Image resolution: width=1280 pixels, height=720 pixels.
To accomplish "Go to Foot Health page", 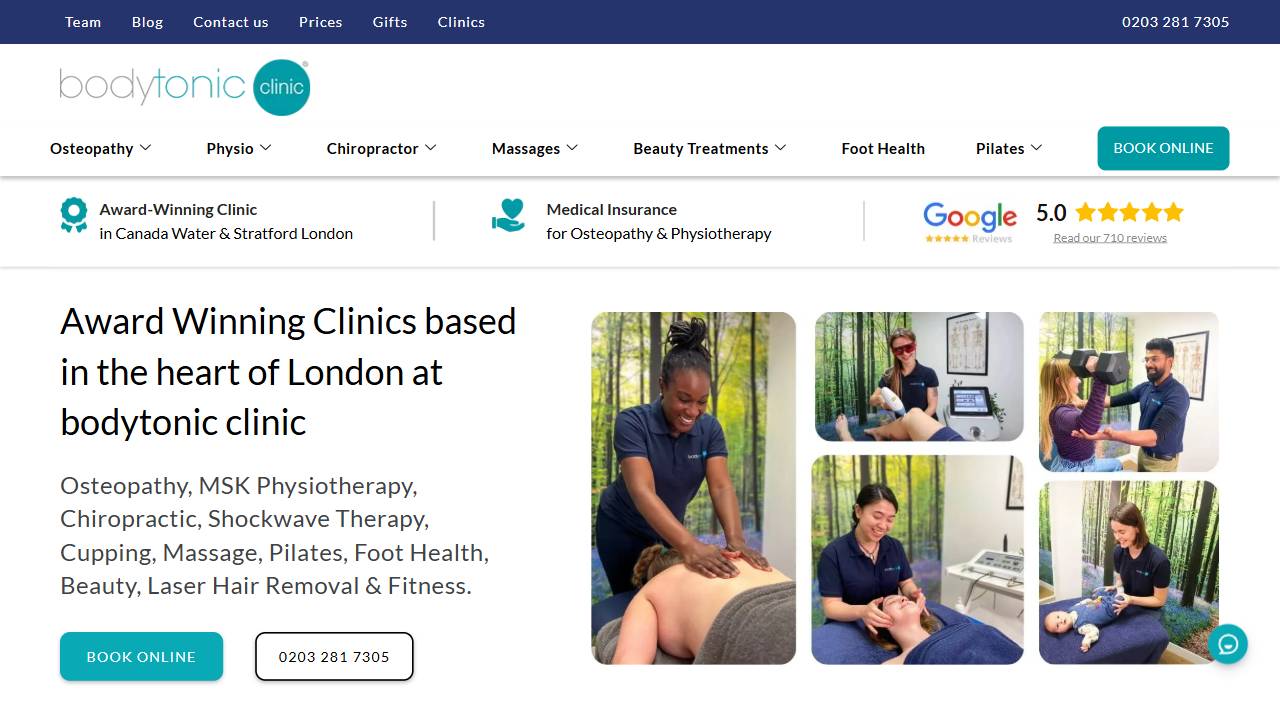I will click(883, 148).
